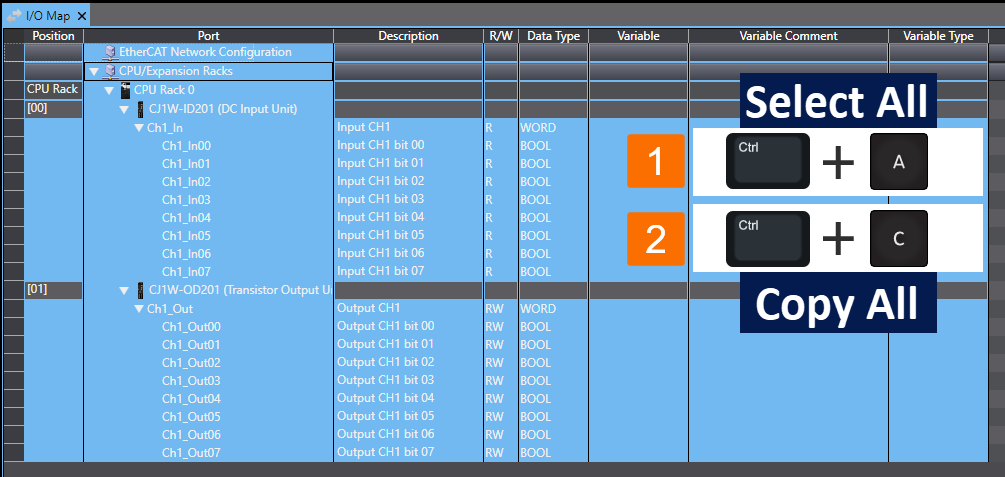Select the Ch1_Out02 port

[192, 363]
